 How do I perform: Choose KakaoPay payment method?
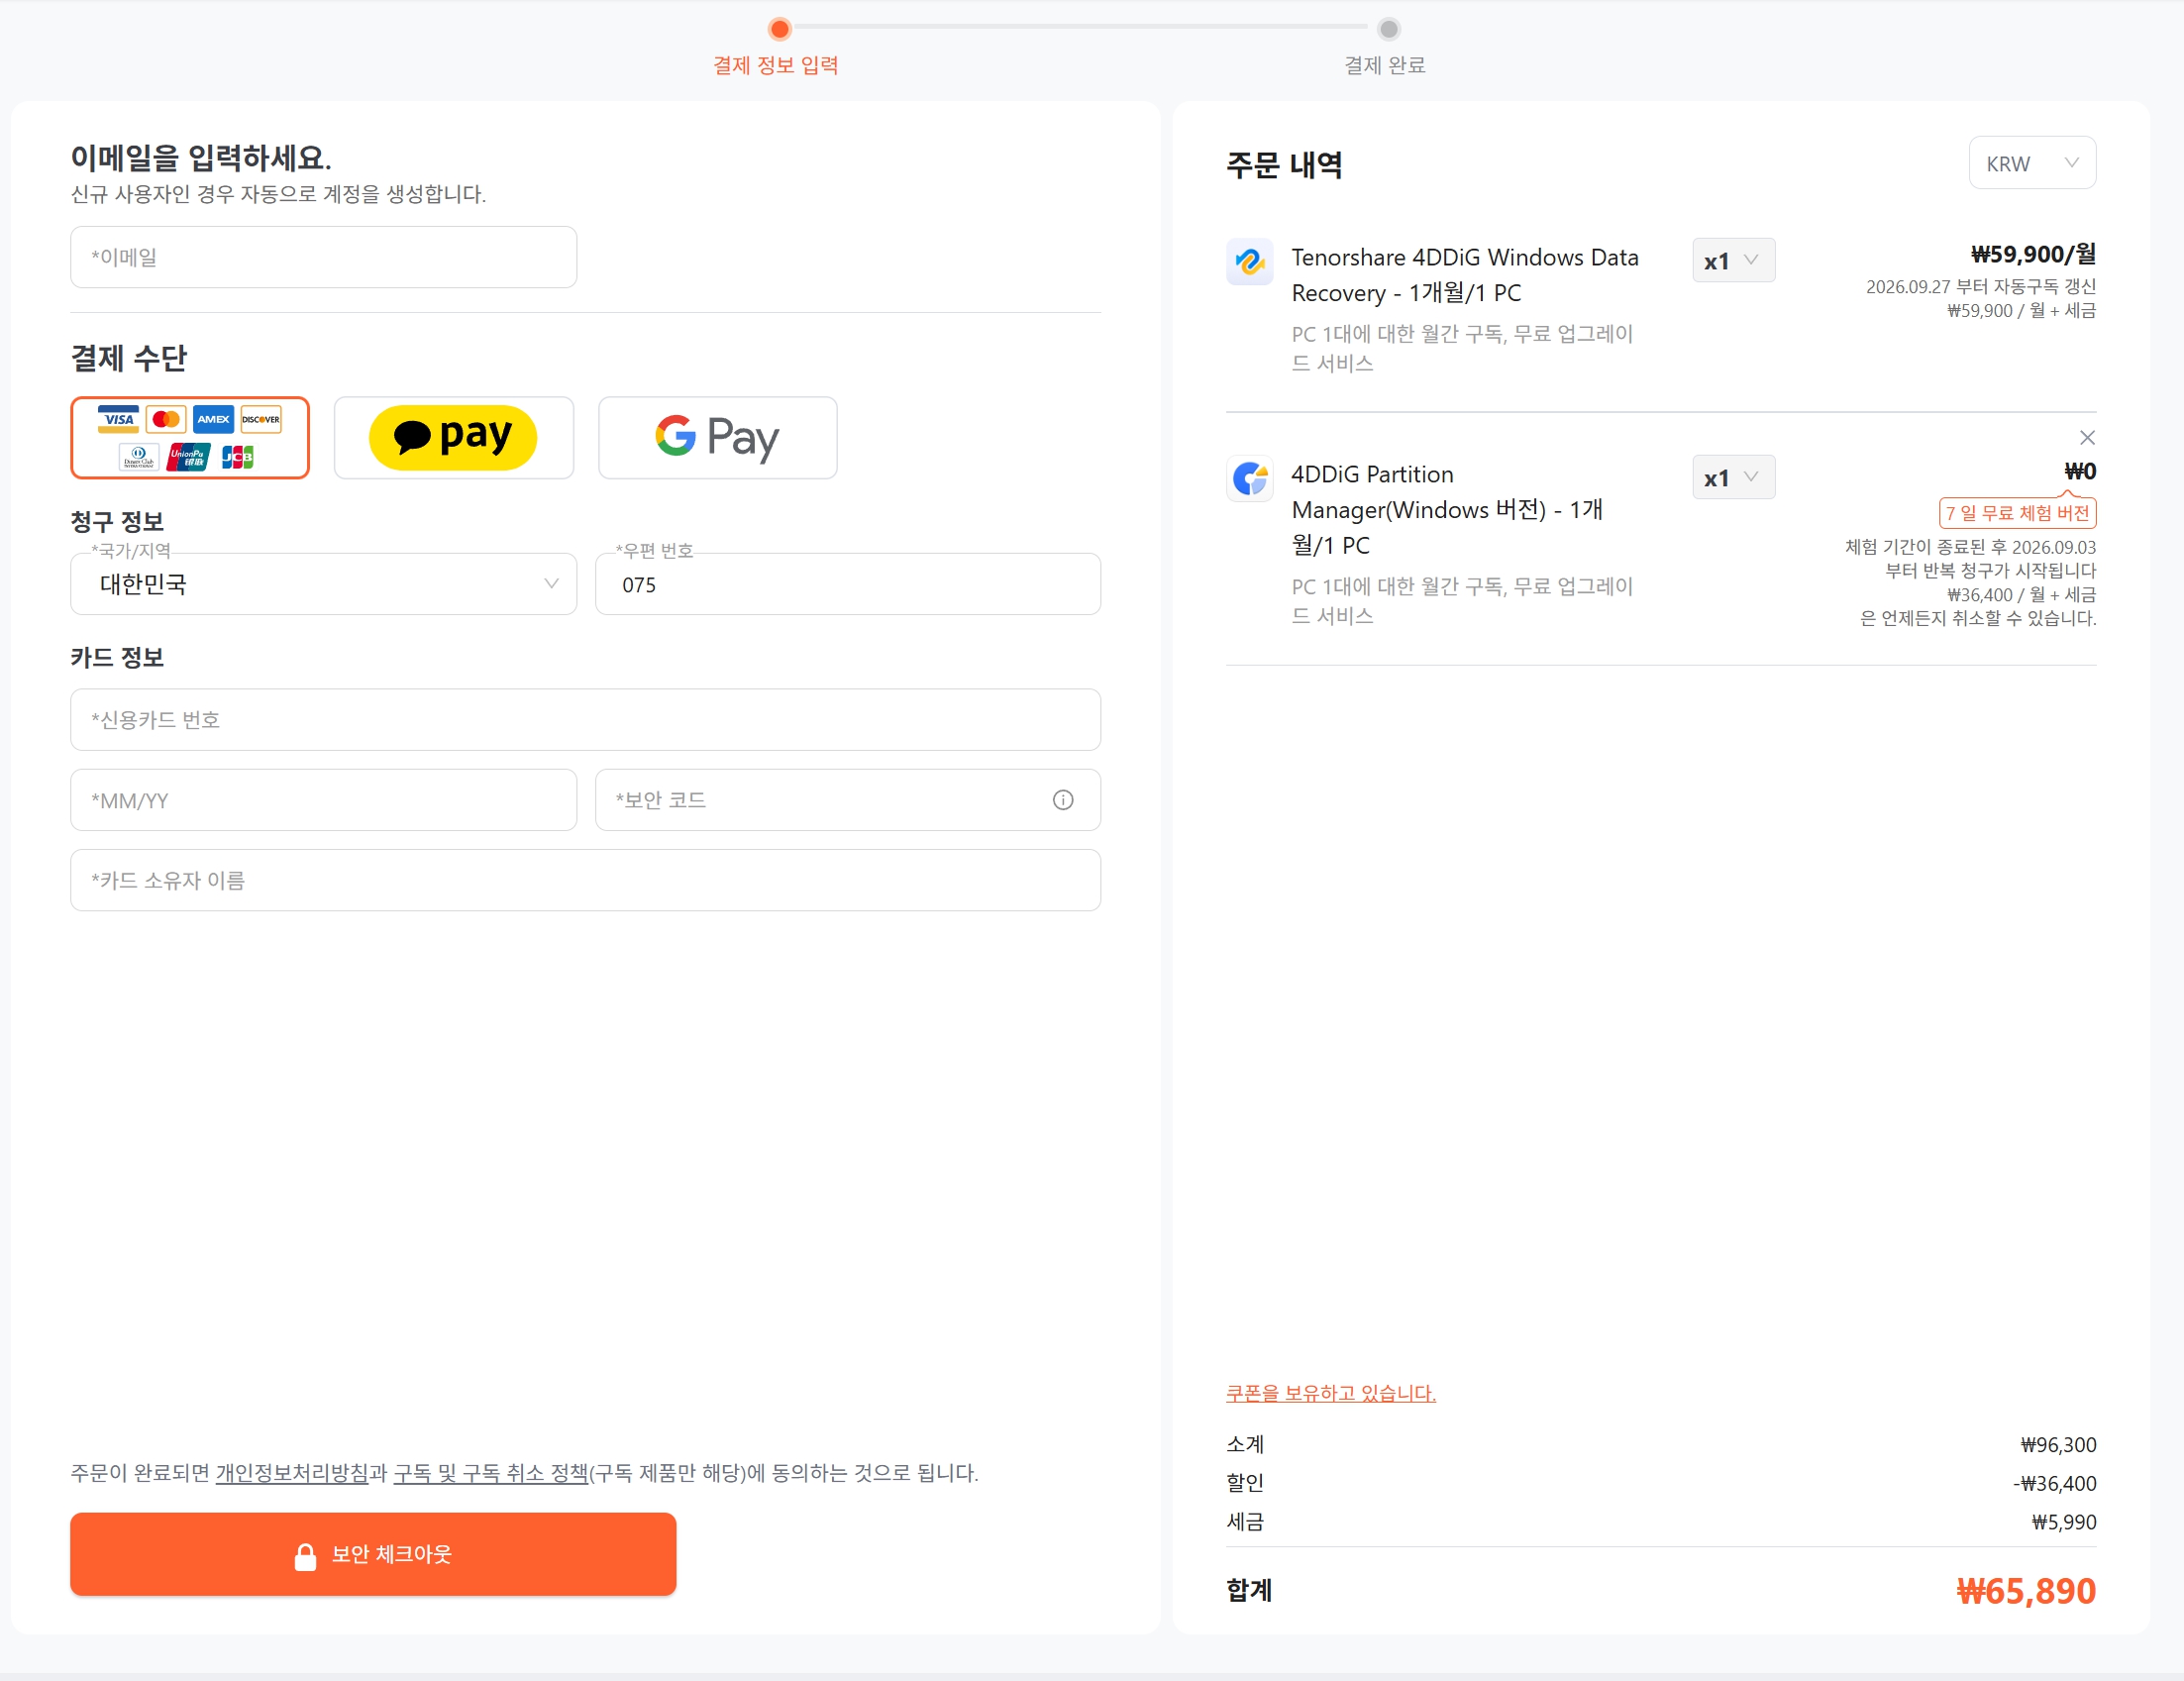point(453,438)
